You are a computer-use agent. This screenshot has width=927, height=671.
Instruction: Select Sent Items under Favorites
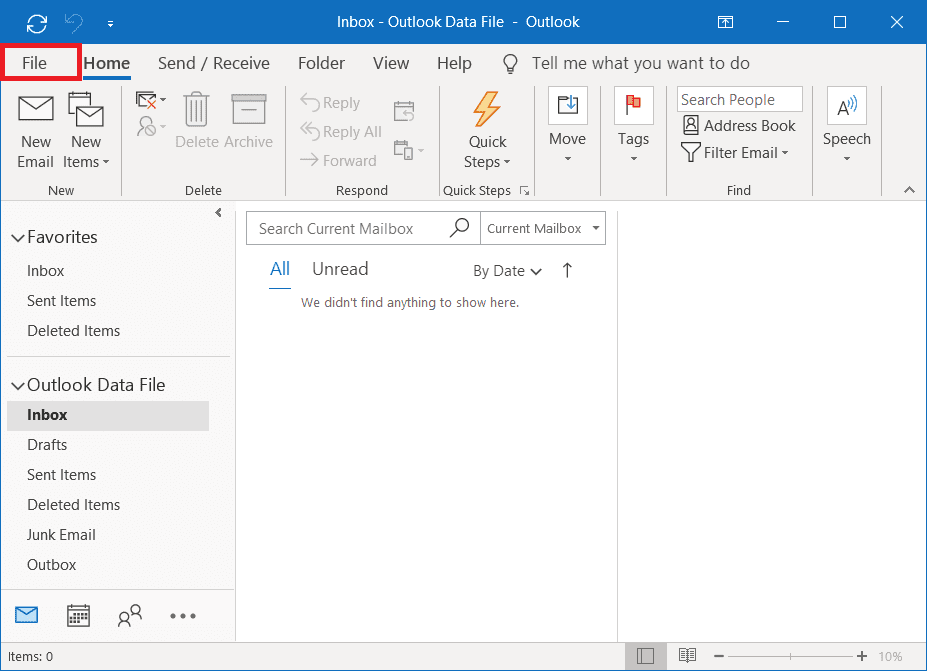click(x=61, y=301)
